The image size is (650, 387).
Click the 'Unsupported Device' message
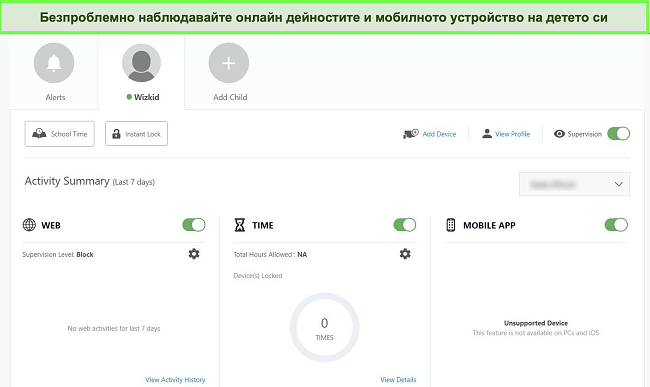[x=536, y=323]
